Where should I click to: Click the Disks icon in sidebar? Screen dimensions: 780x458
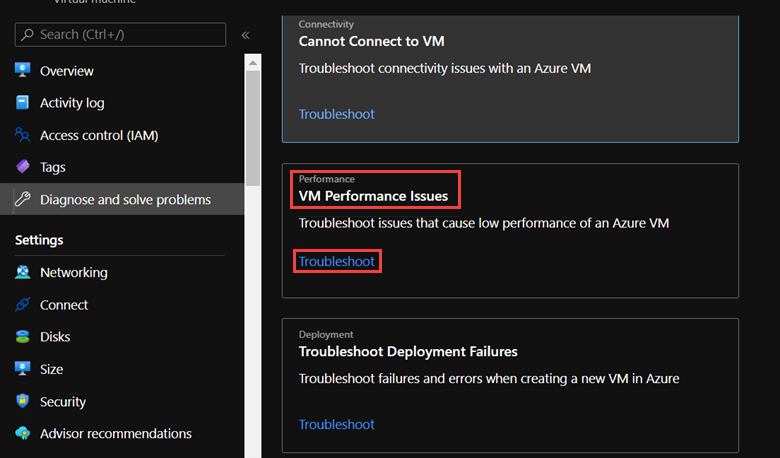[23, 337]
